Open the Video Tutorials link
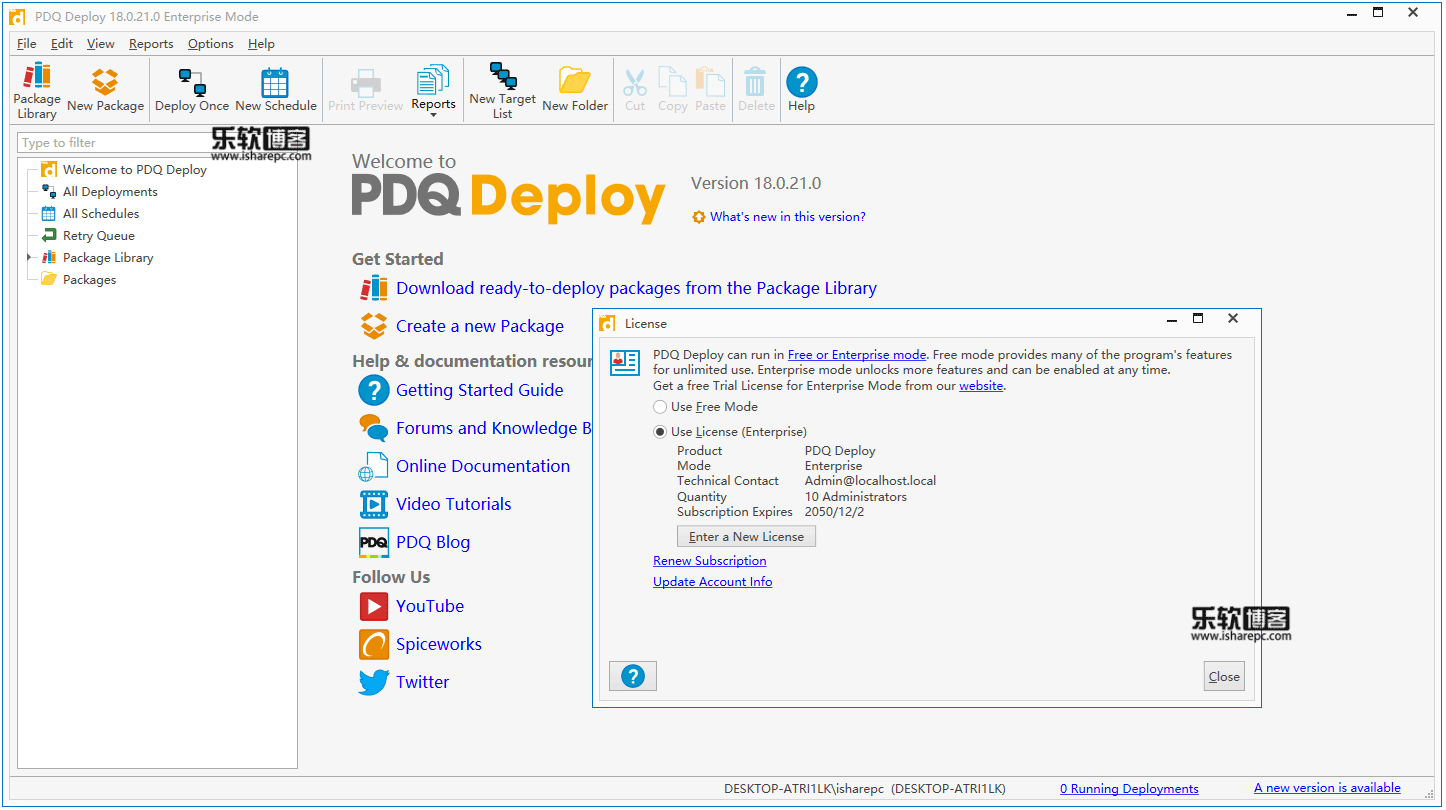This screenshot has width=1446, height=810. [454, 504]
